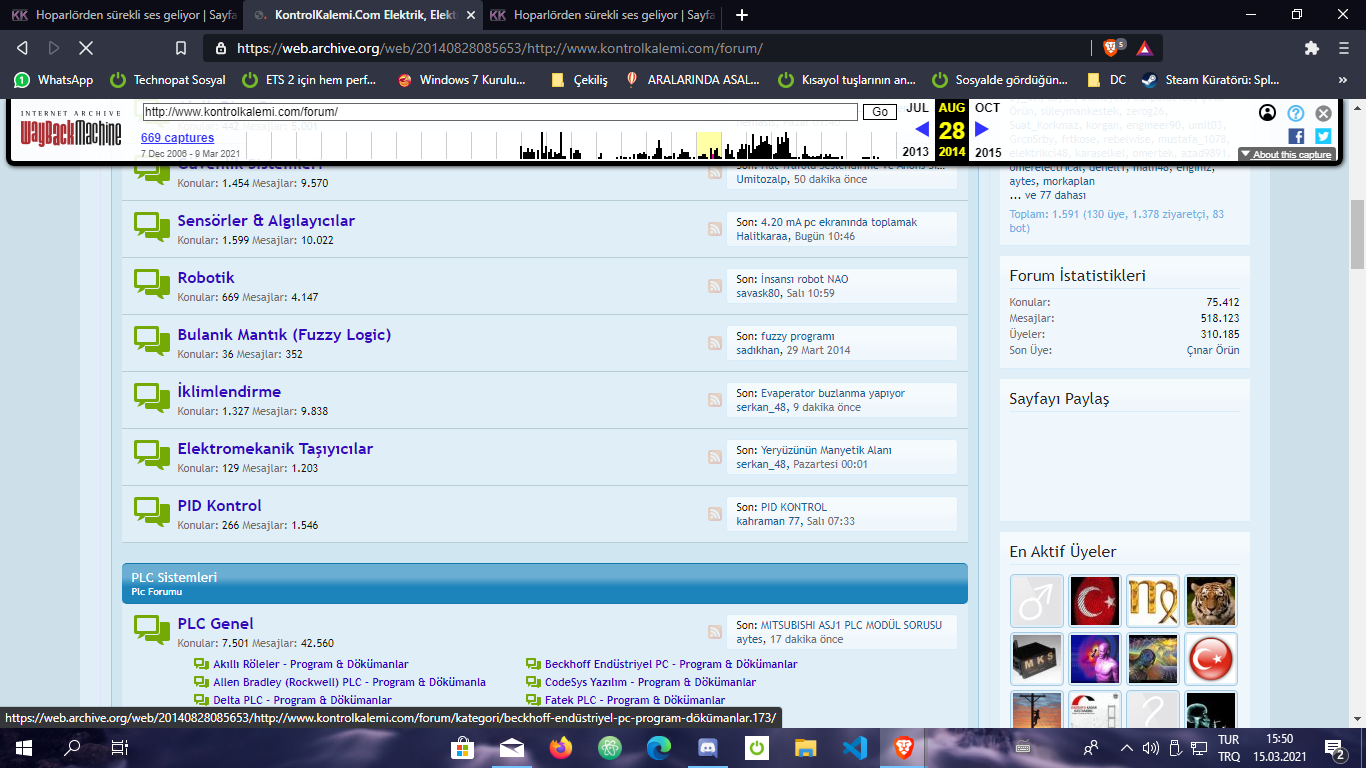Share capture via the Twitter icon
This screenshot has width=1366, height=768.
(1323, 136)
